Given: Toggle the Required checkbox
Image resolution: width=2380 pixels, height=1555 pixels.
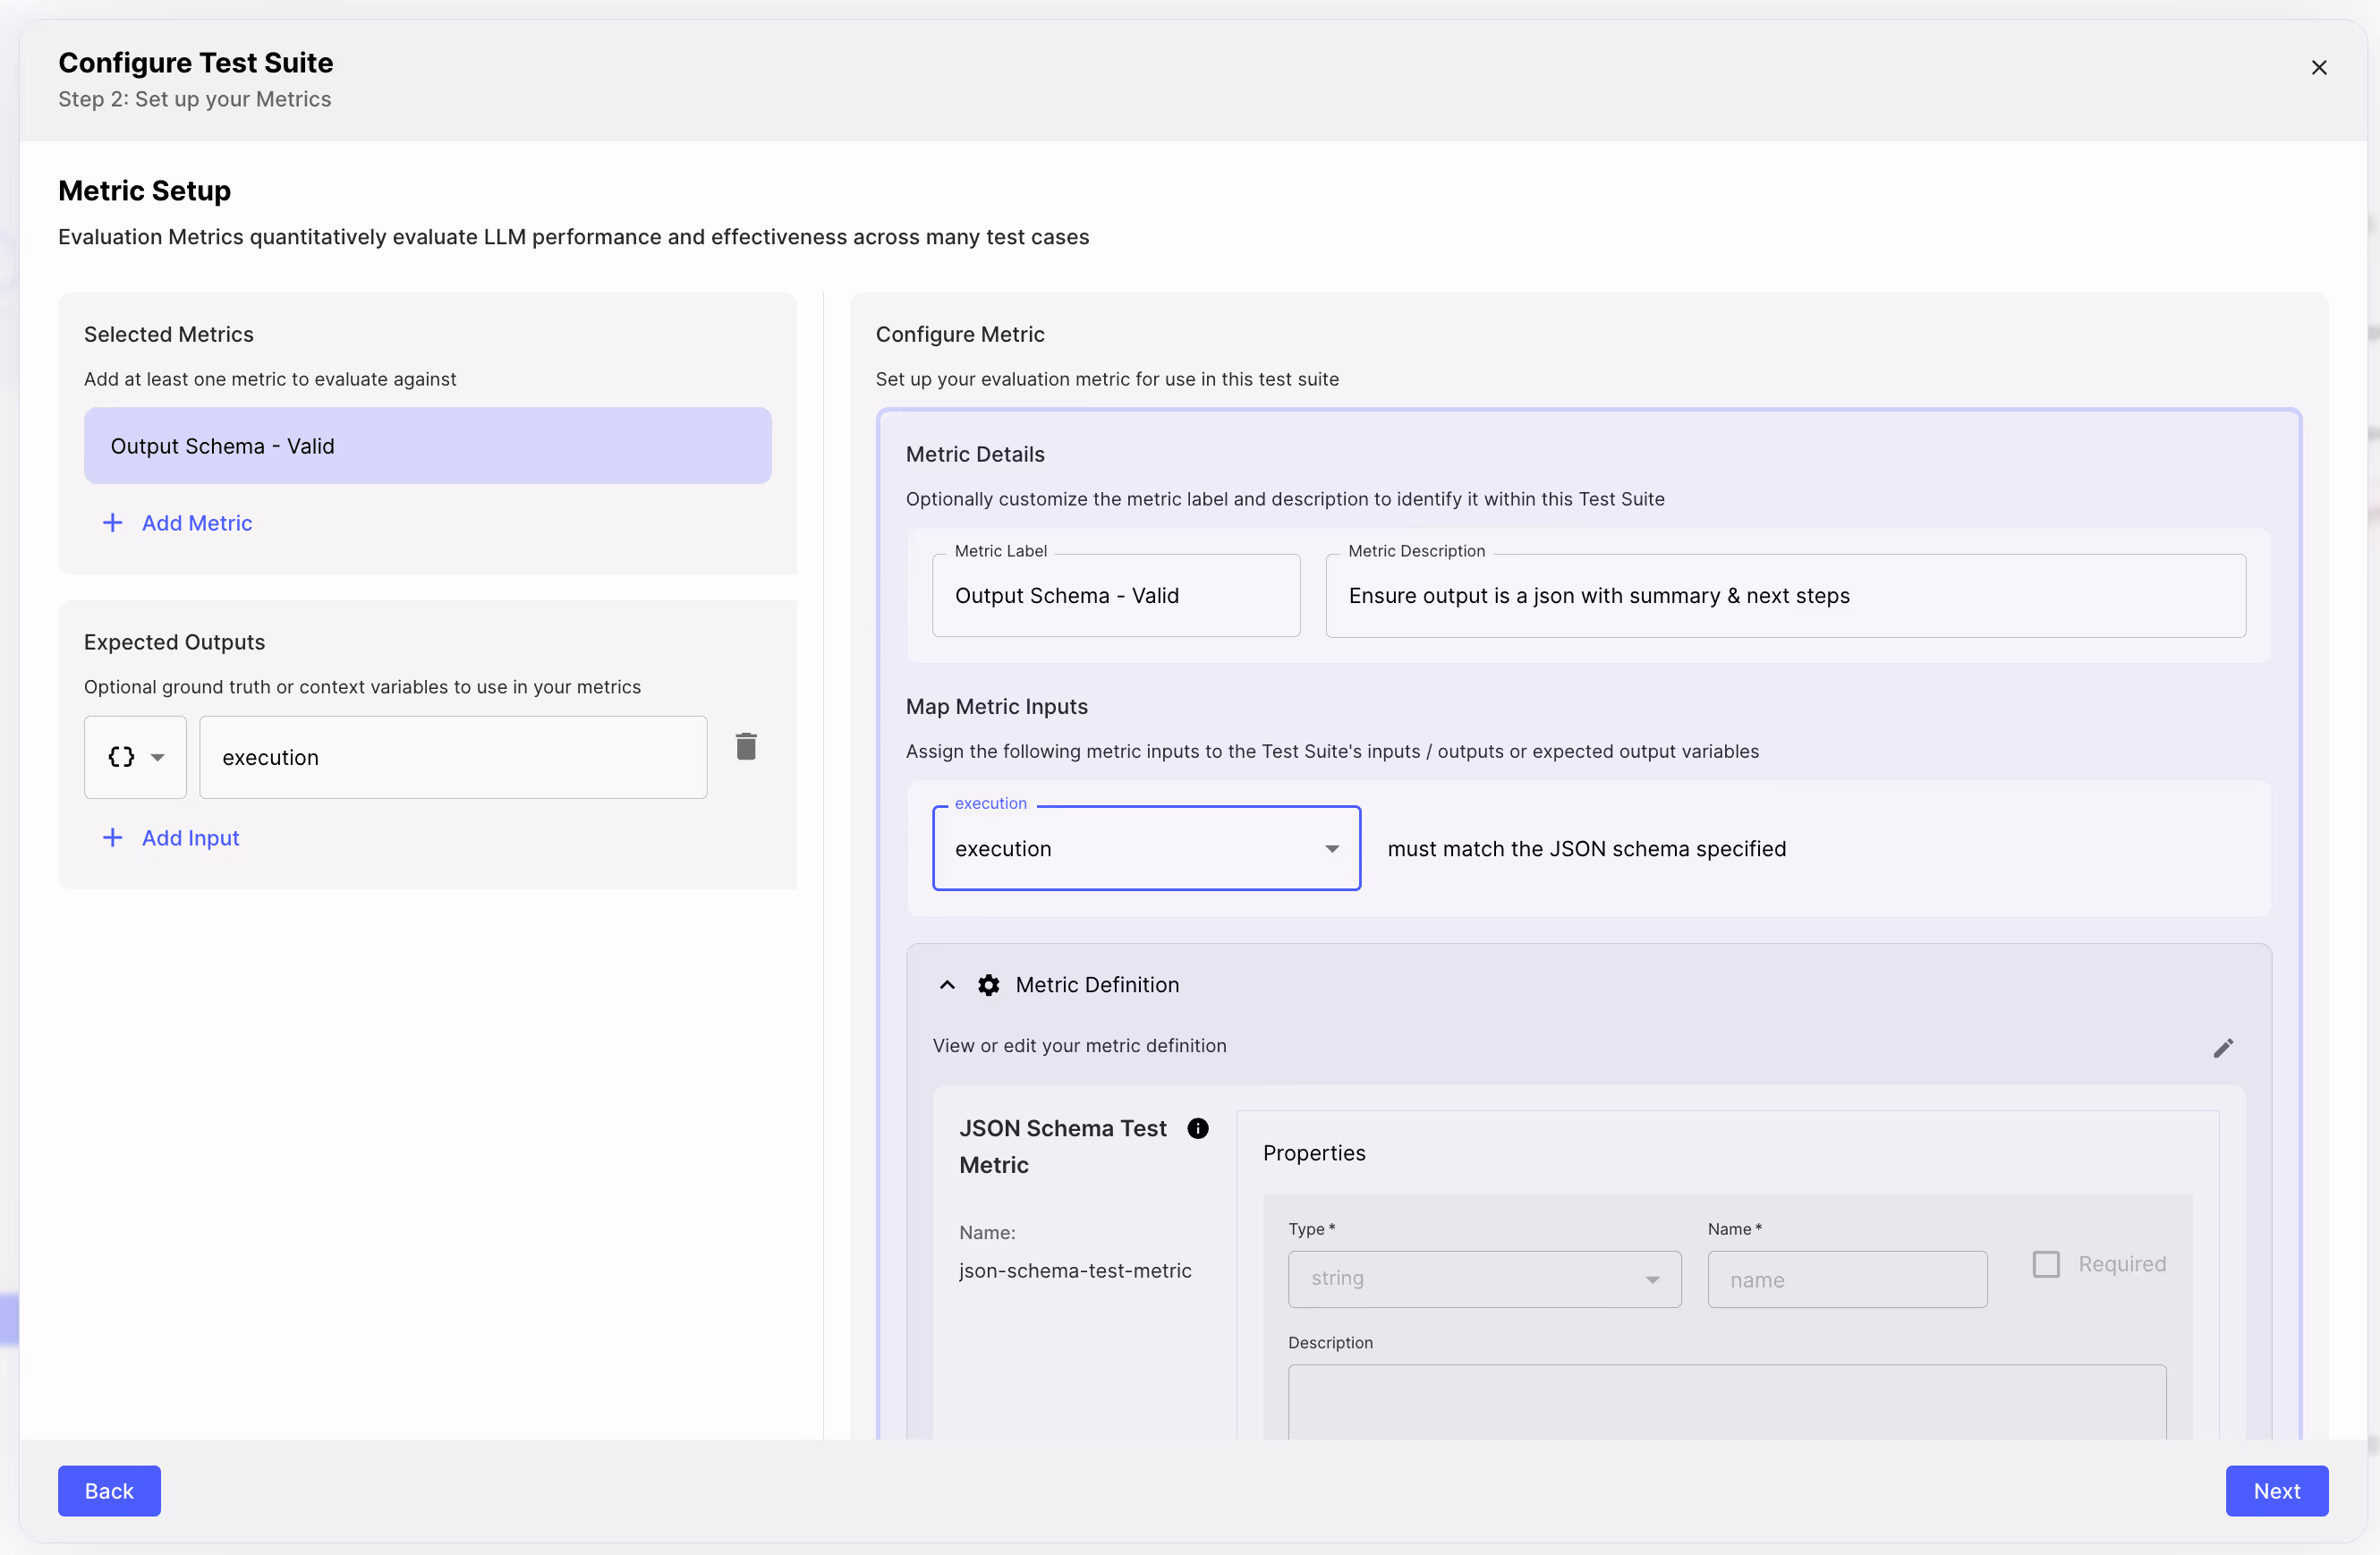Looking at the screenshot, I should click(x=2046, y=1264).
